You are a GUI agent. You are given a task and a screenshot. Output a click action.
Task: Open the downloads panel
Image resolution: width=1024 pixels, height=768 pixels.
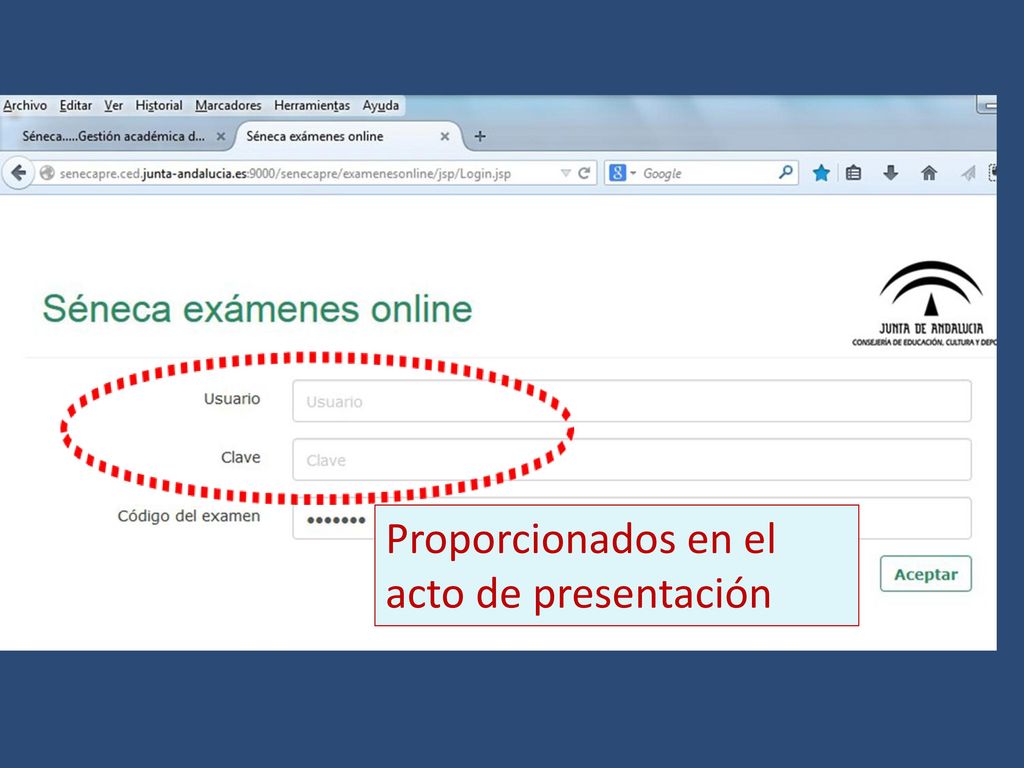click(x=891, y=173)
